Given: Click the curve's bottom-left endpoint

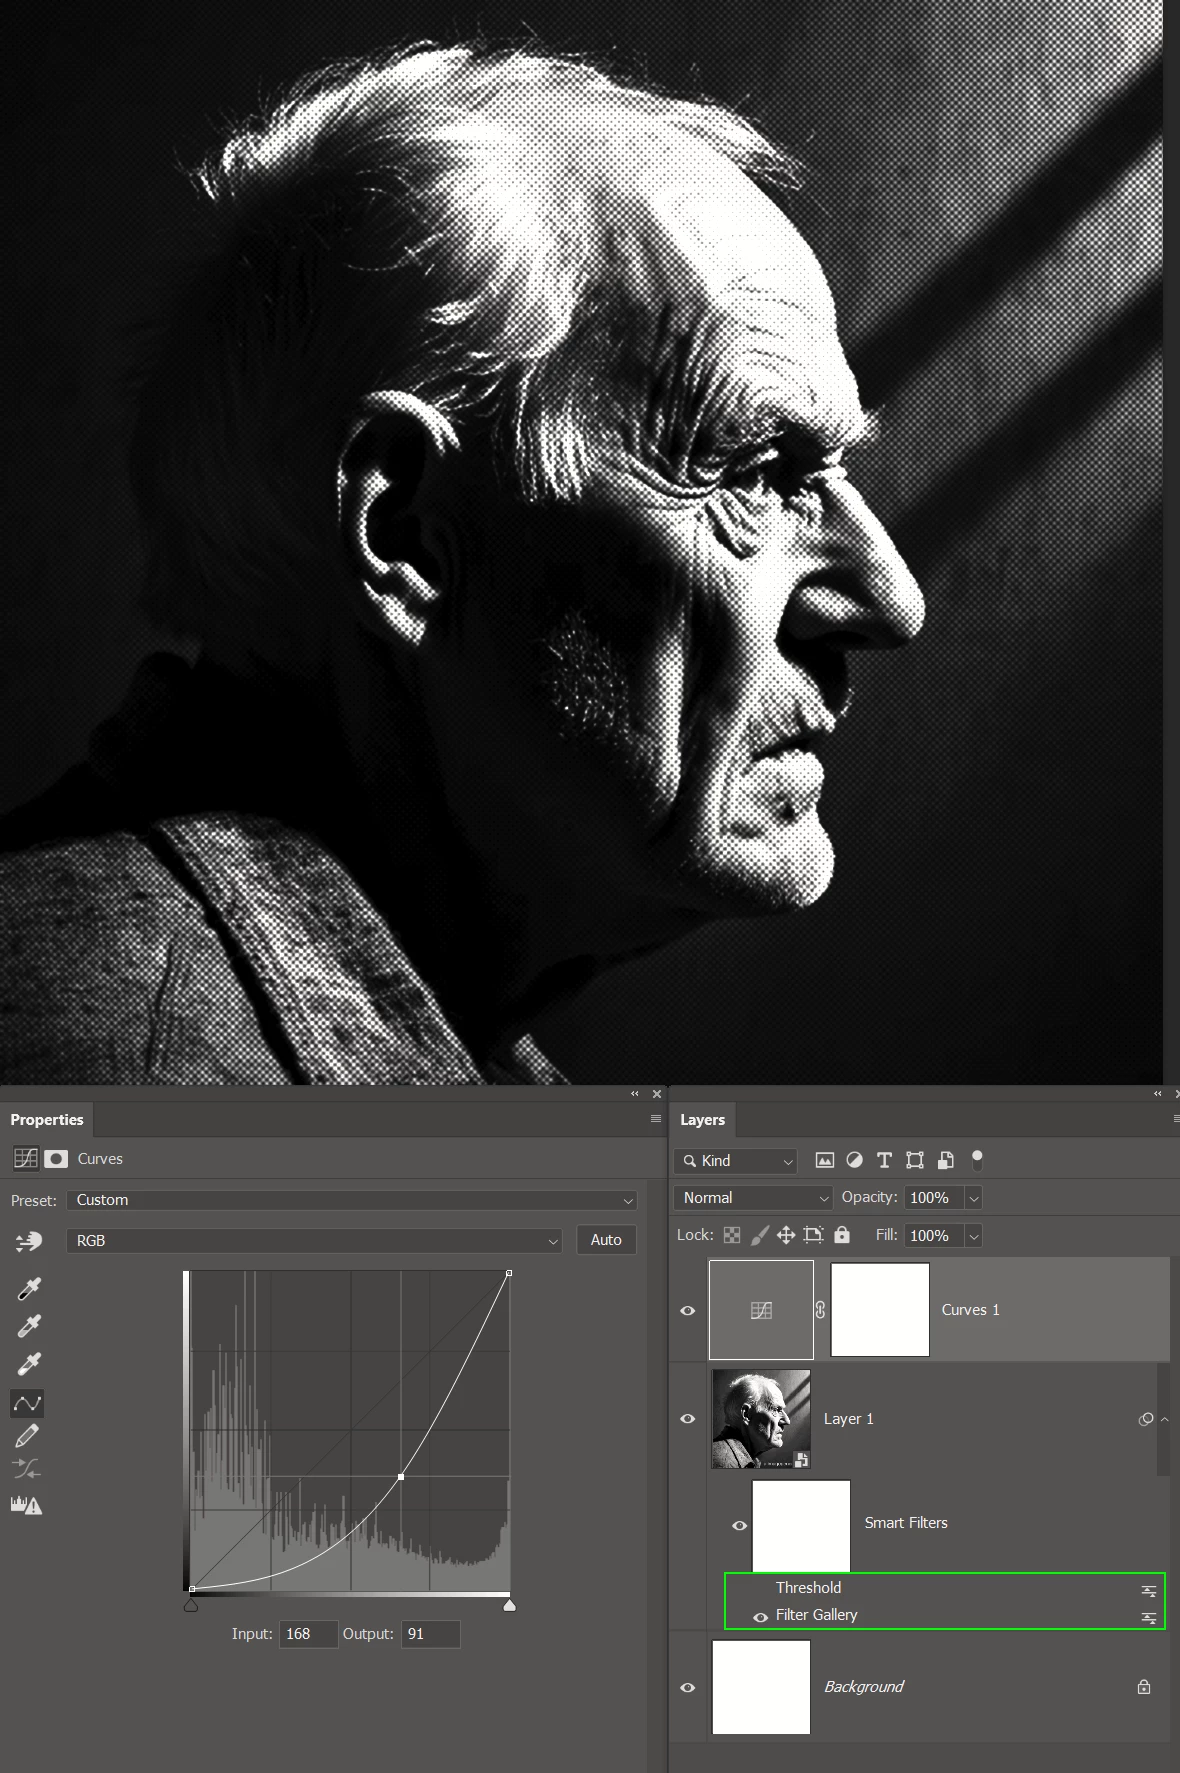Looking at the screenshot, I should tap(191, 1589).
